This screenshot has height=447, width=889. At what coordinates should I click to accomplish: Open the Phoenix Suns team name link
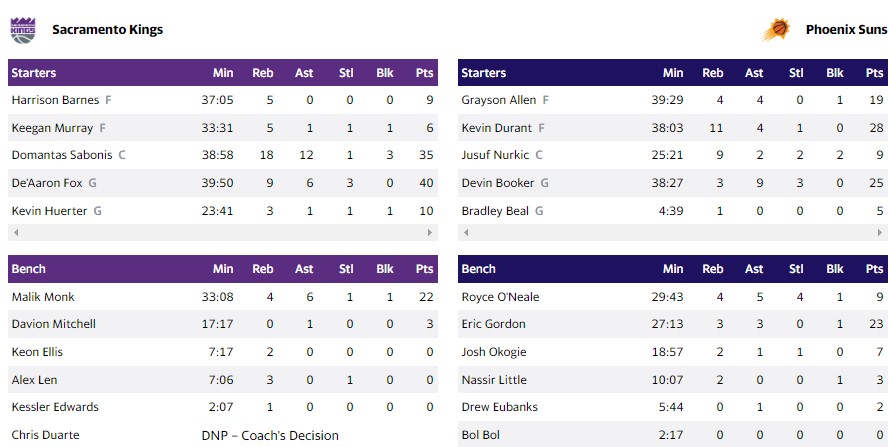pos(846,30)
